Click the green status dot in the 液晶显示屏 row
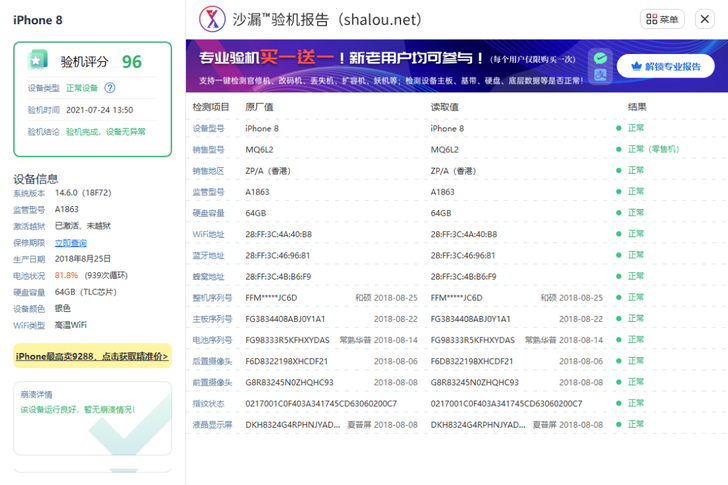Screen dimensions: 728x485 click(618, 424)
